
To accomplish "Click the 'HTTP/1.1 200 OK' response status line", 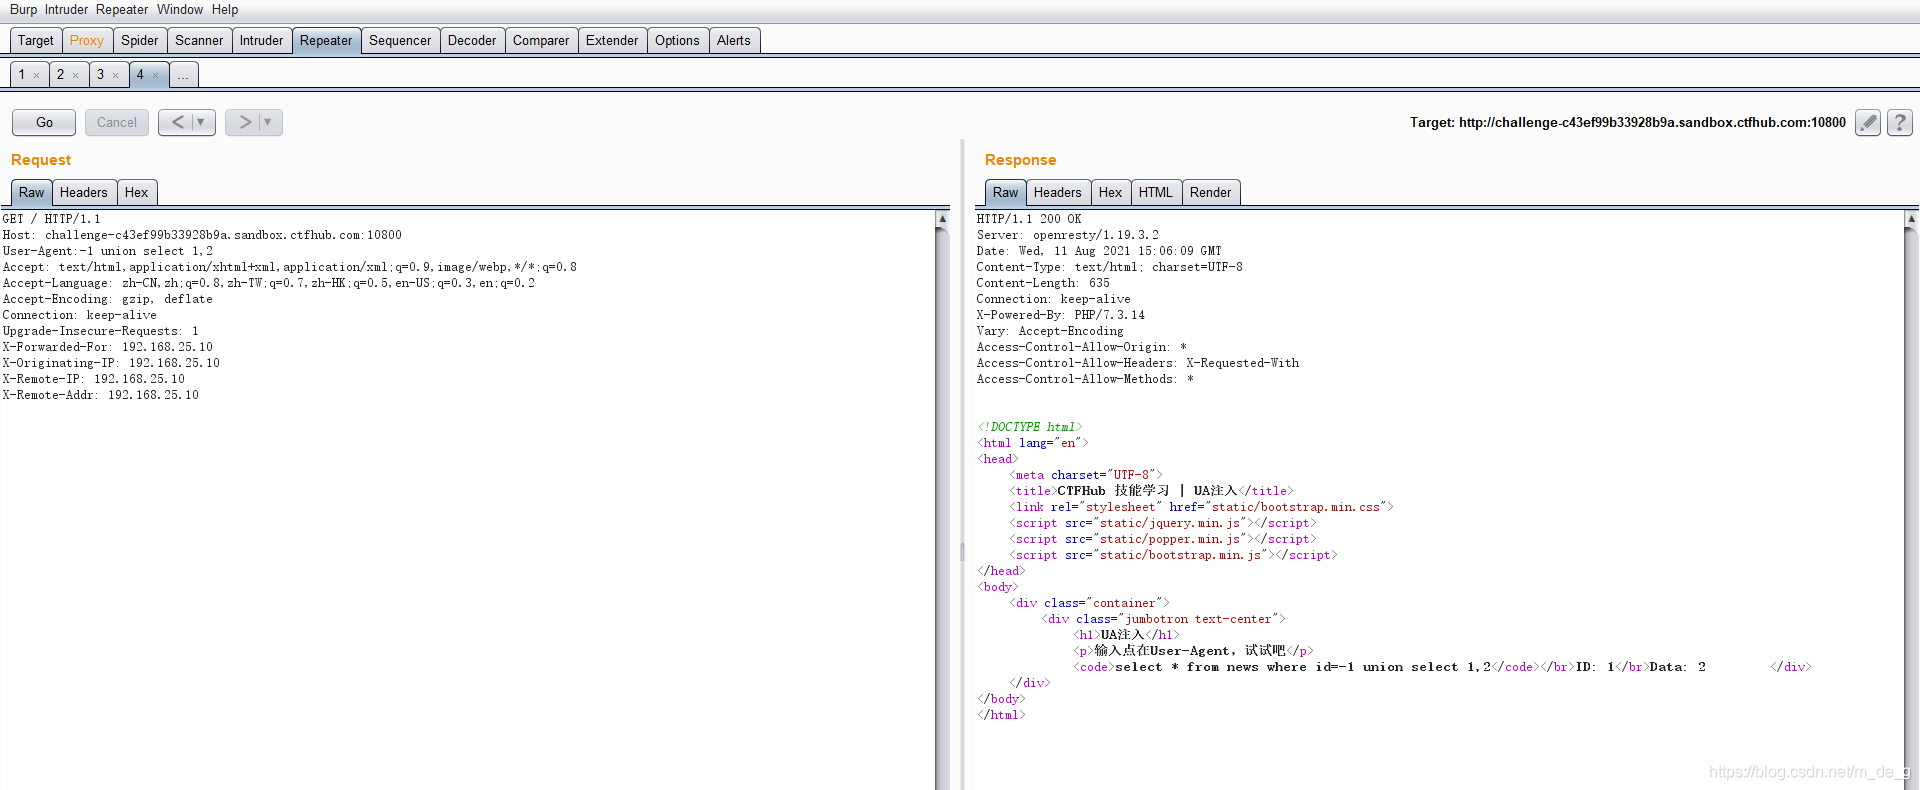I will 1029,219.
